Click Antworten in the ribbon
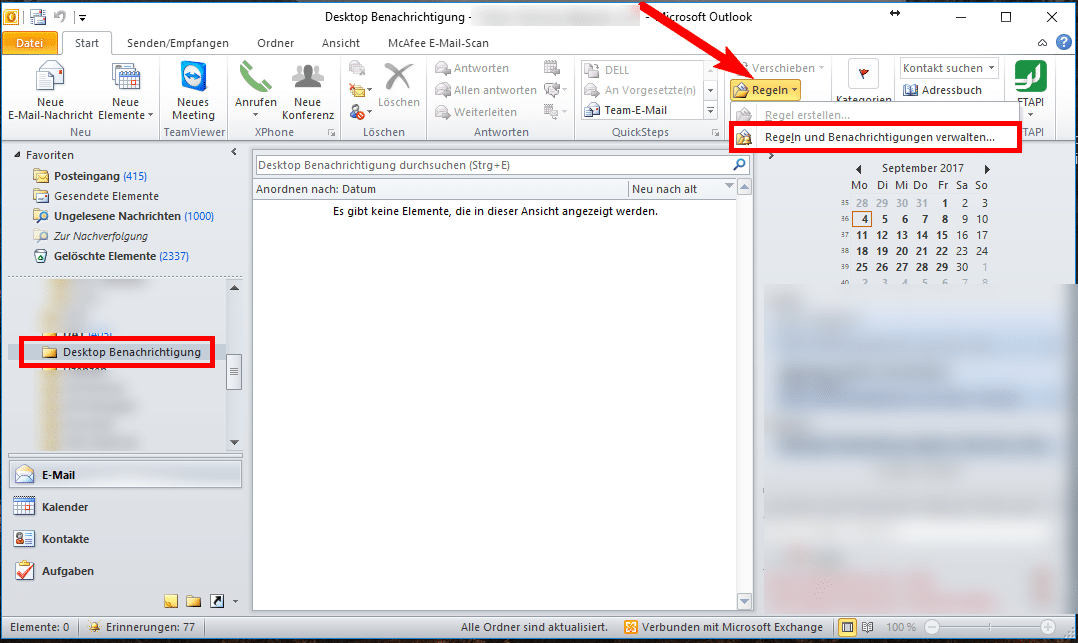1078x643 pixels. (472, 68)
